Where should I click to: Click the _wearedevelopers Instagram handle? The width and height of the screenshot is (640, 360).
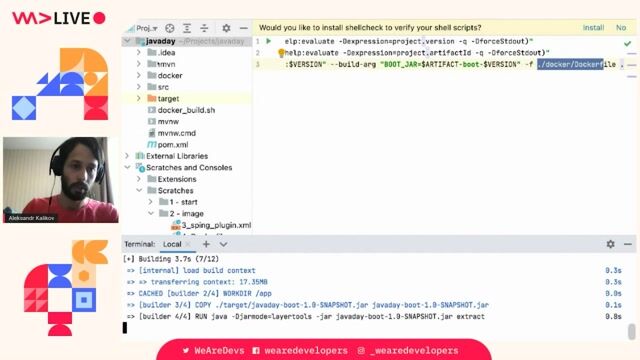click(x=414, y=351)
